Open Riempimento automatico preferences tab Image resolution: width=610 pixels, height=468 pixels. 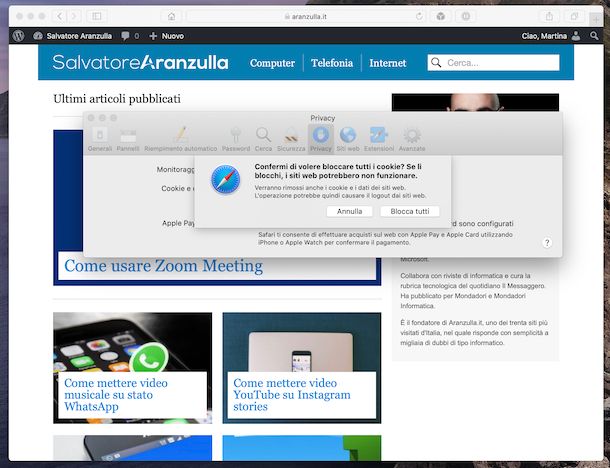tap(181, 139)
